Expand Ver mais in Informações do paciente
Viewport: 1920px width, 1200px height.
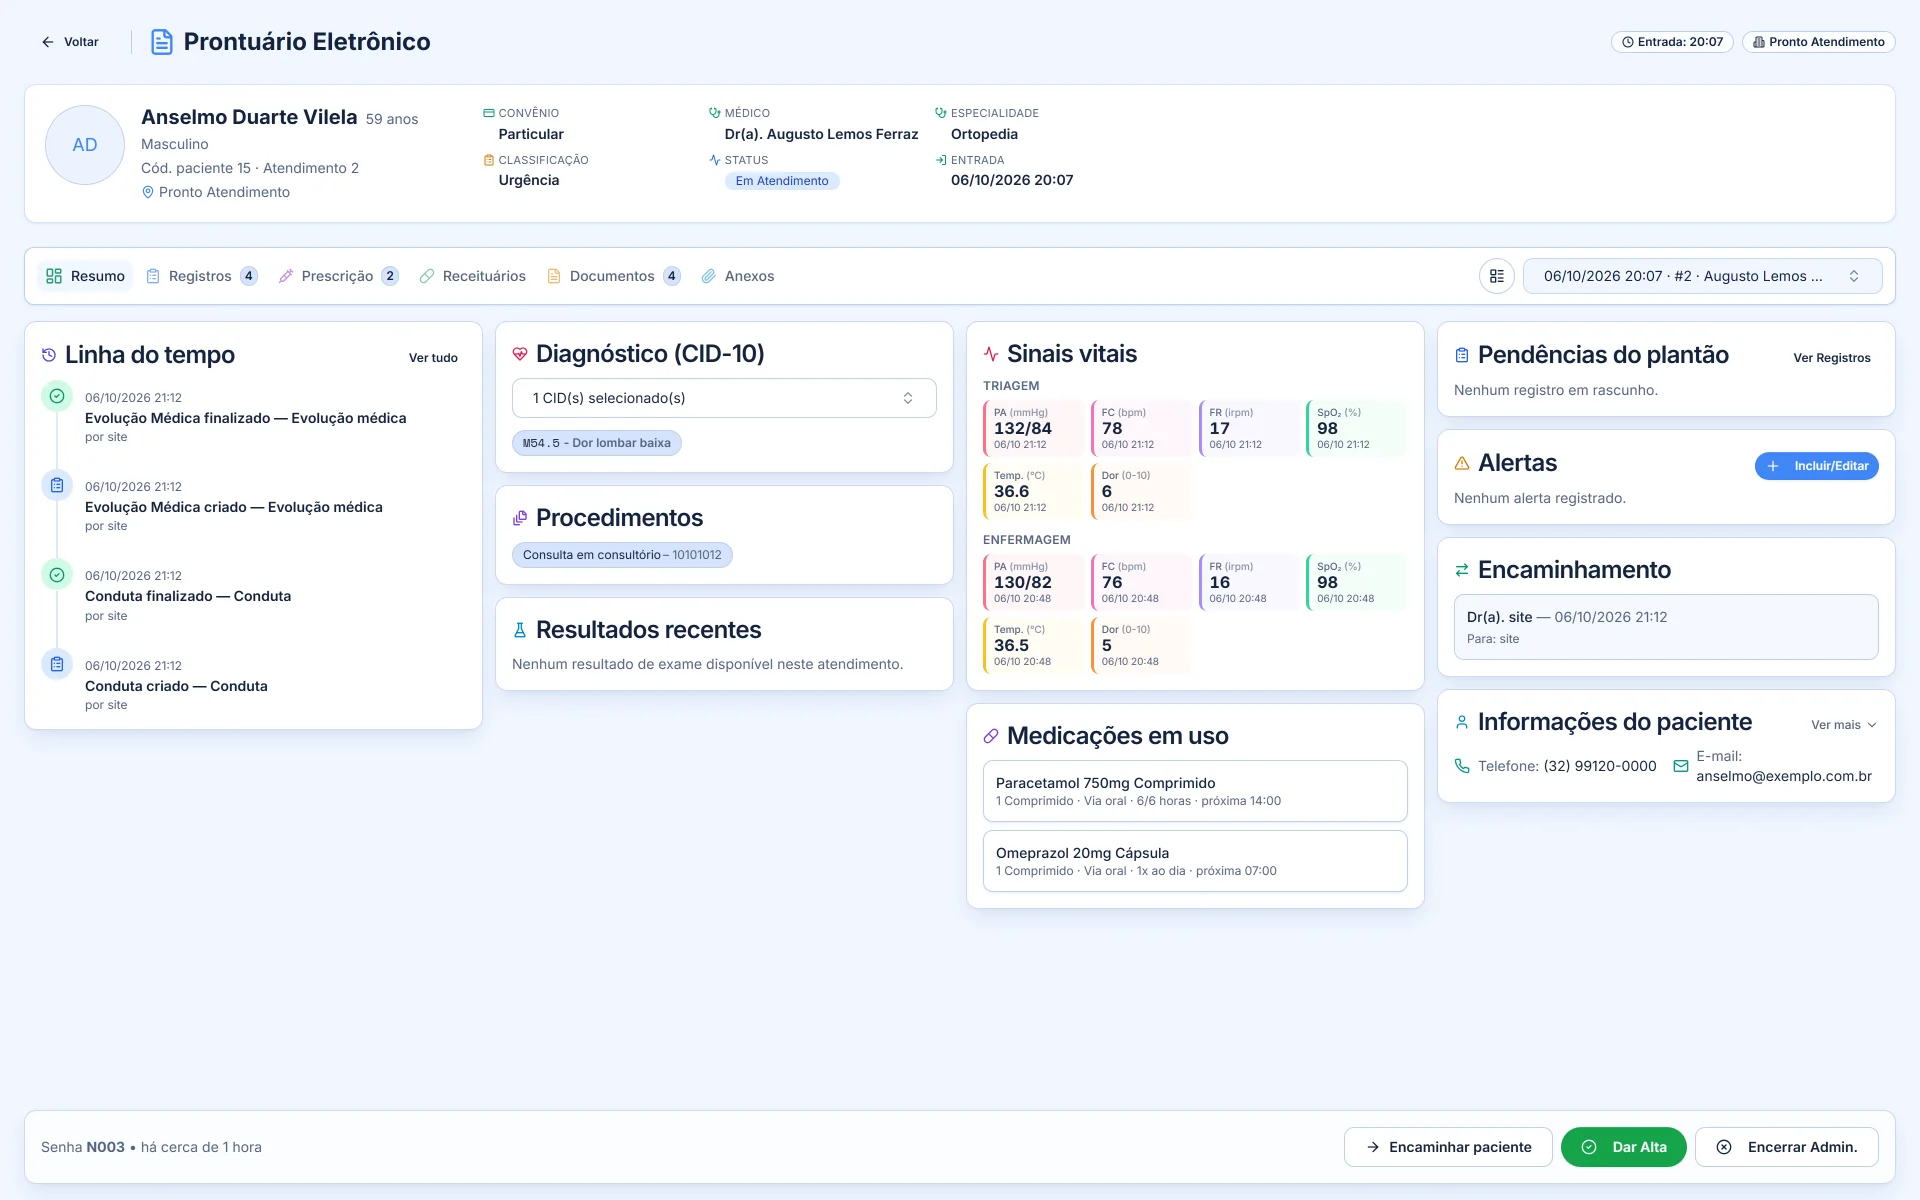tap(1843, 725)
